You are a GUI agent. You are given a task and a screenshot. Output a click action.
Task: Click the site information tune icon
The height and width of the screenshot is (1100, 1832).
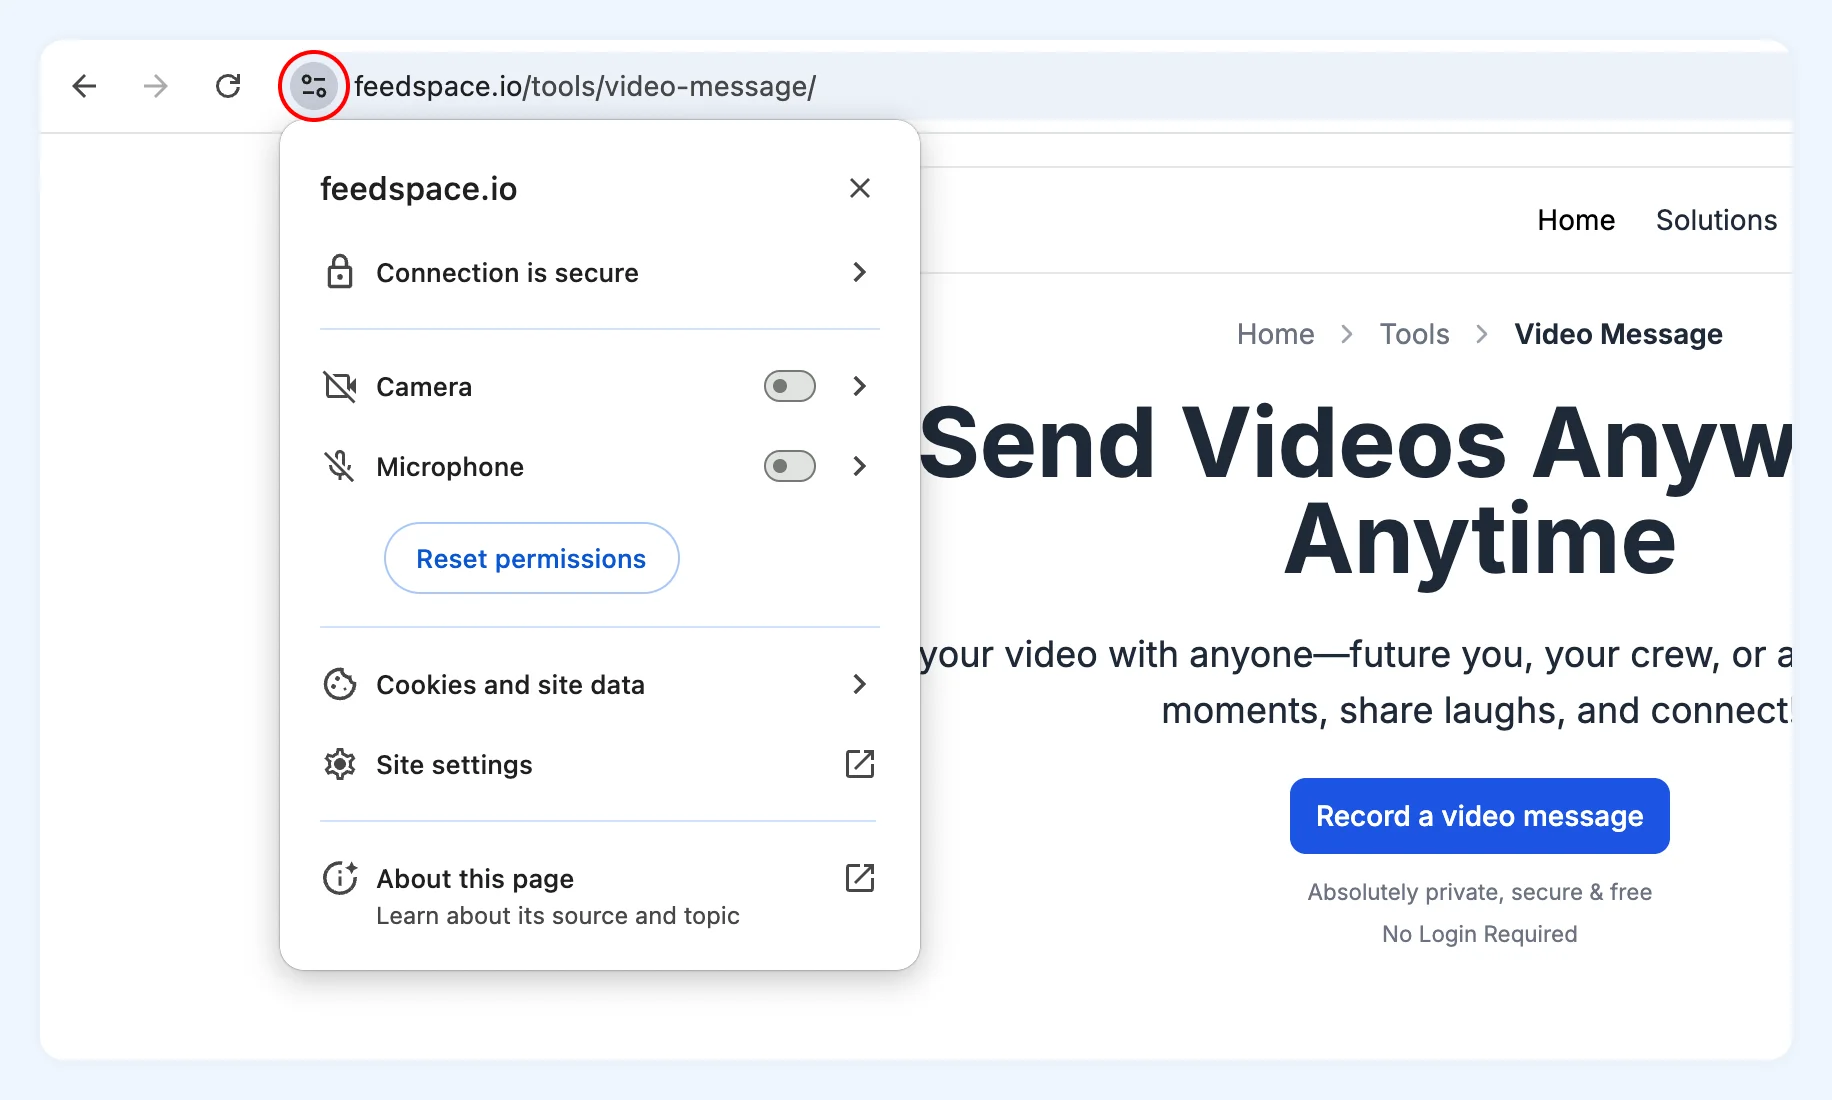(x=314, y=86)
